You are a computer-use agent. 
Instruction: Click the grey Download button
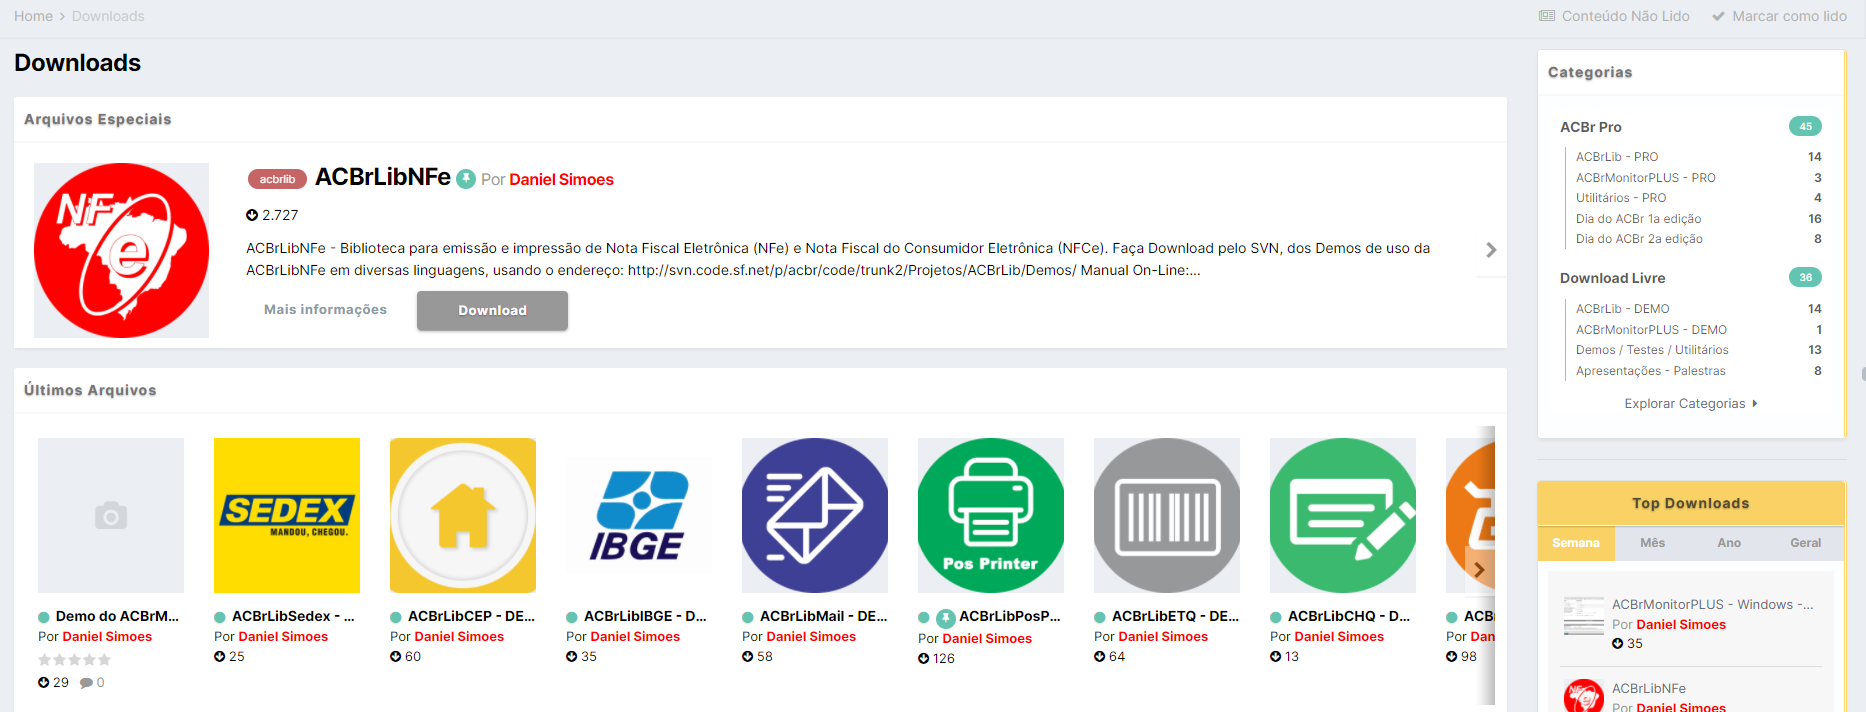(492, 310)
